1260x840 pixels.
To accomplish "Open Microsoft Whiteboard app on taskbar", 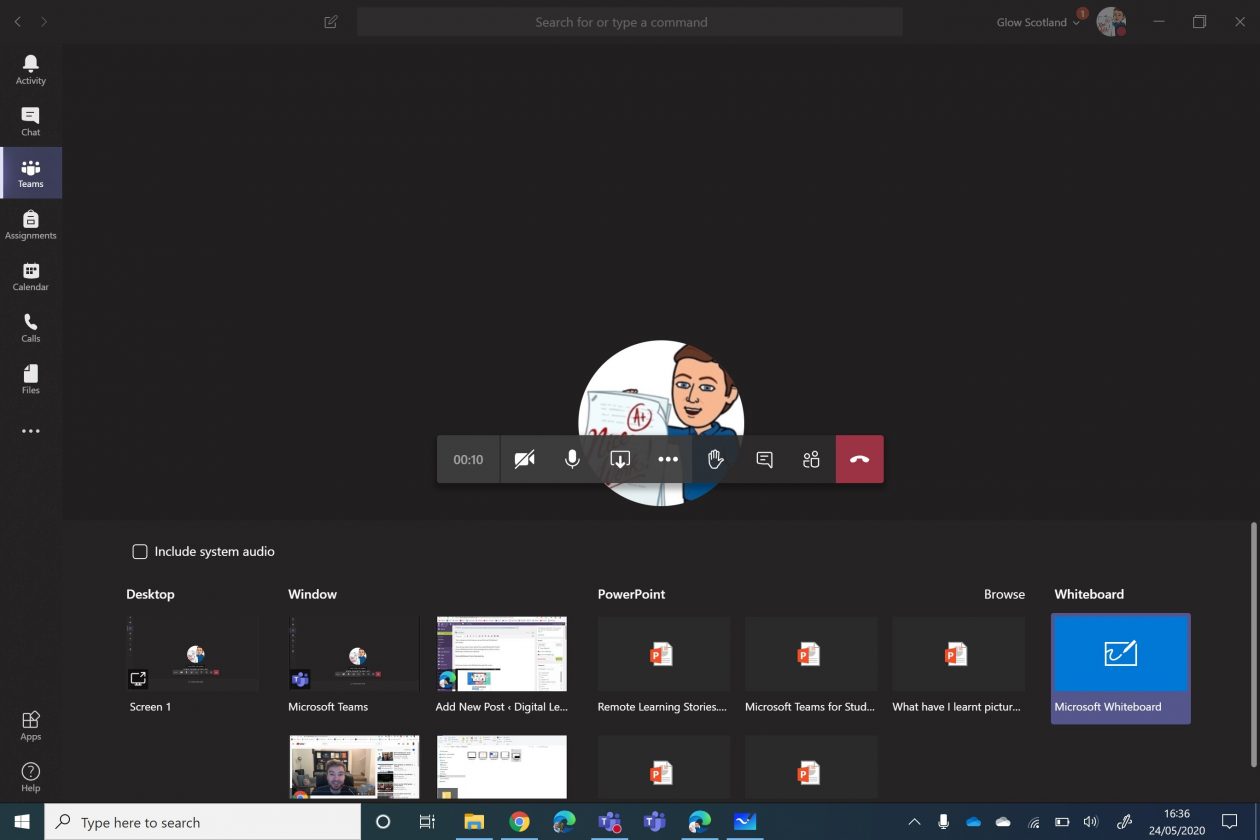I will 745,822.
